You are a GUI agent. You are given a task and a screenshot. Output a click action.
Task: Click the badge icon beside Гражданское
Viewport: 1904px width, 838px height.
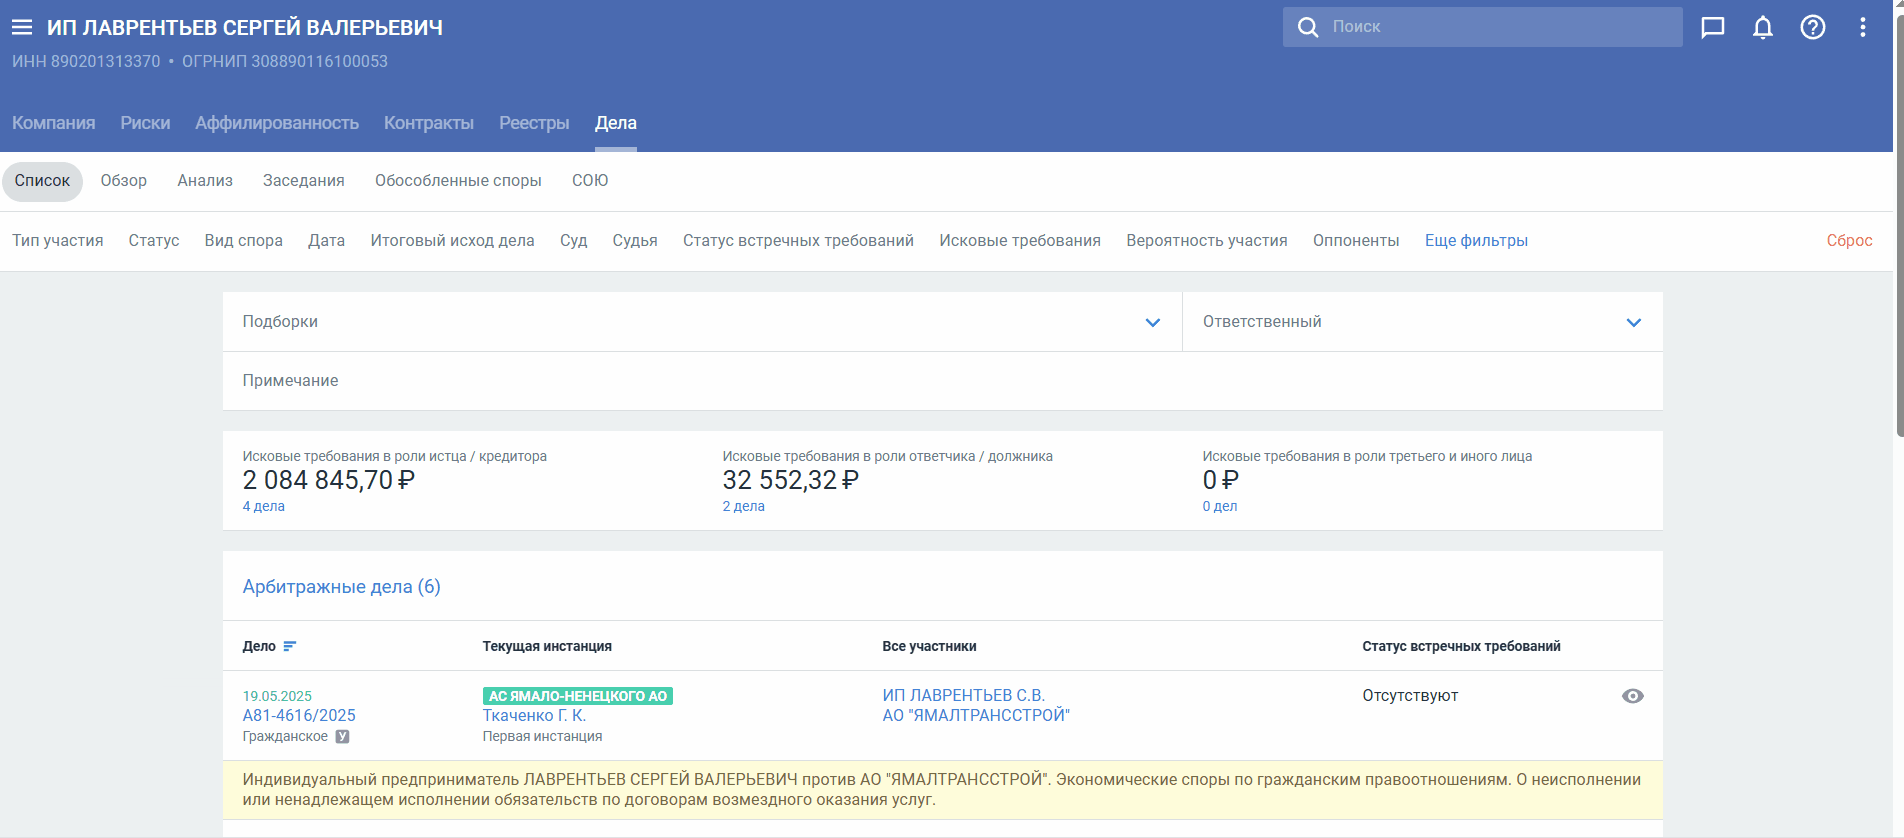pos(342,737)
